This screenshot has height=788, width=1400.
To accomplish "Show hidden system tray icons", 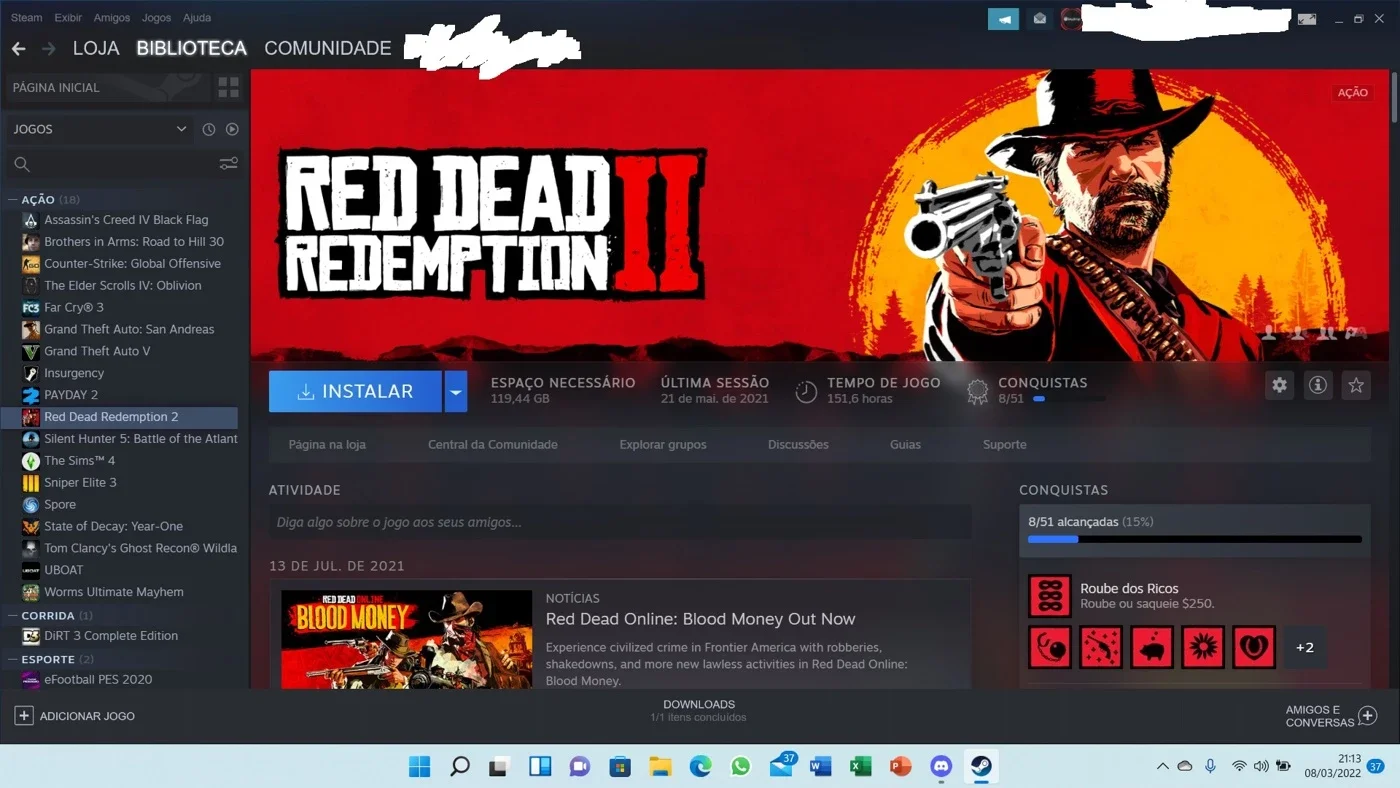I will tap(1162, 767).
